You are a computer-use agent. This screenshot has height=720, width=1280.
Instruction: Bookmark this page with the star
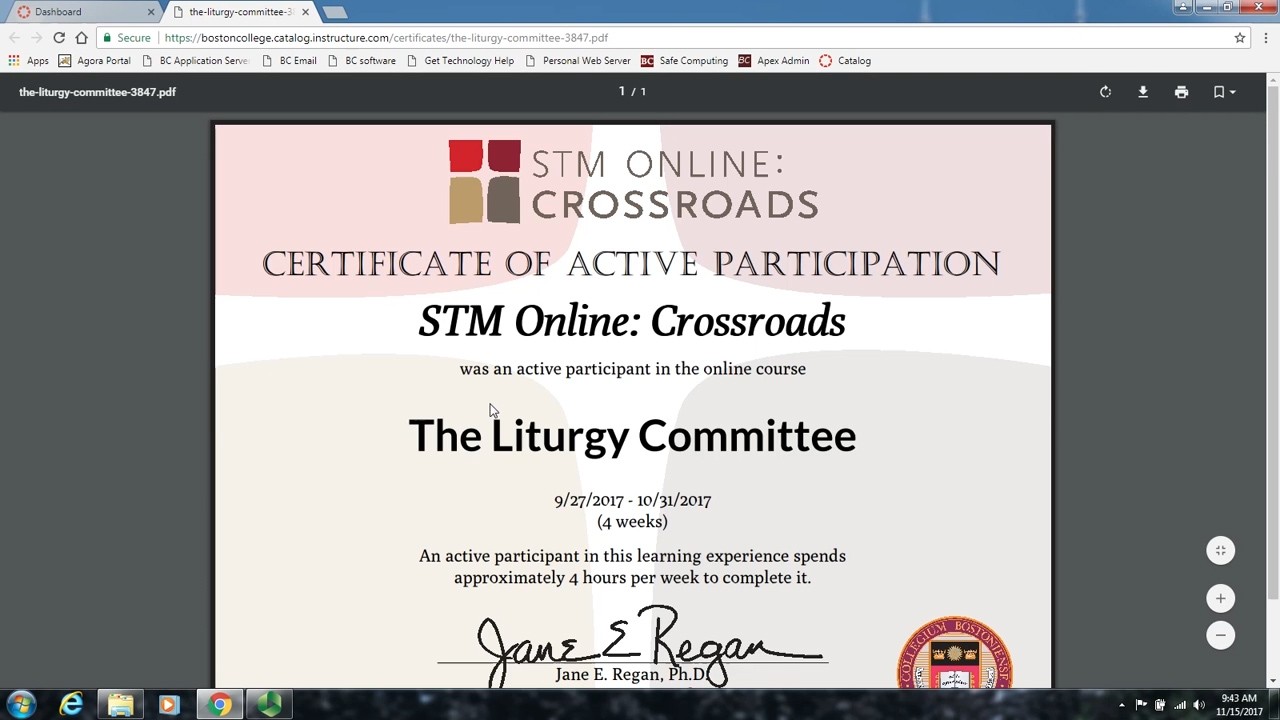(1240, 38)
